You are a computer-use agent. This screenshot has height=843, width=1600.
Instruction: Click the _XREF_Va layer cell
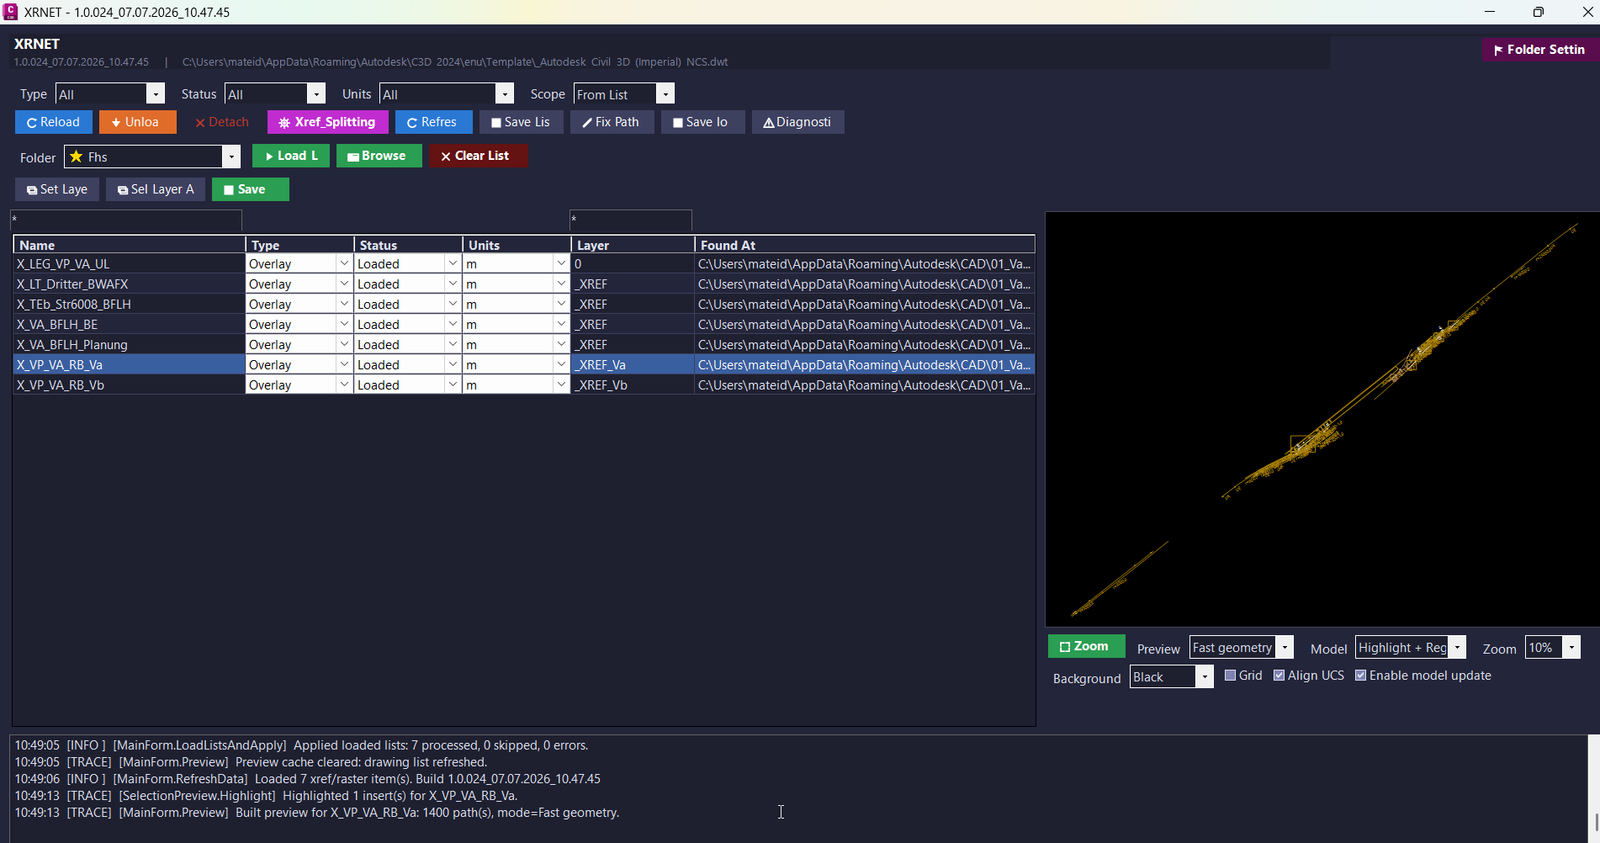click(x=633, y=365)
